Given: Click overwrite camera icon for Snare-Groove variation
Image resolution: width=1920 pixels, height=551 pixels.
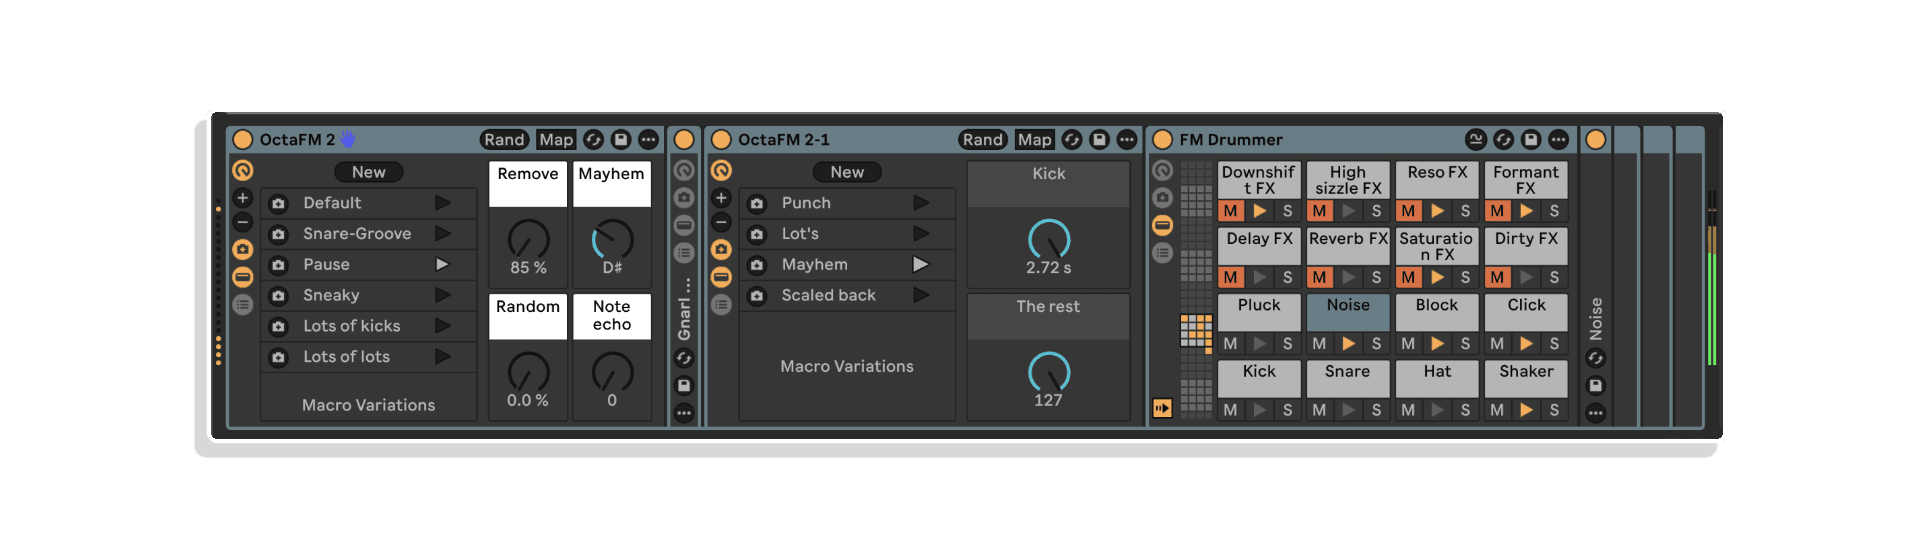Looking at the screenshot, I should click(279, 234).
